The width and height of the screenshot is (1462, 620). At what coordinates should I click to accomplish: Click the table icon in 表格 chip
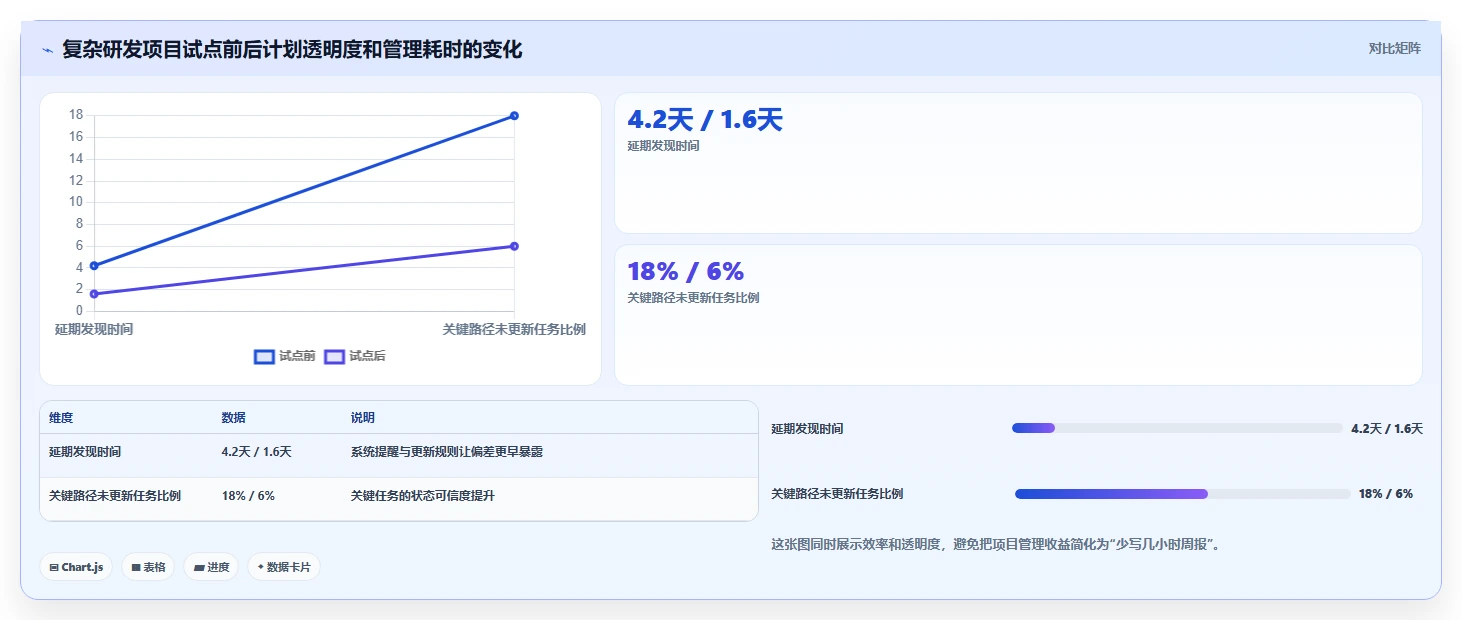point(136,568)
